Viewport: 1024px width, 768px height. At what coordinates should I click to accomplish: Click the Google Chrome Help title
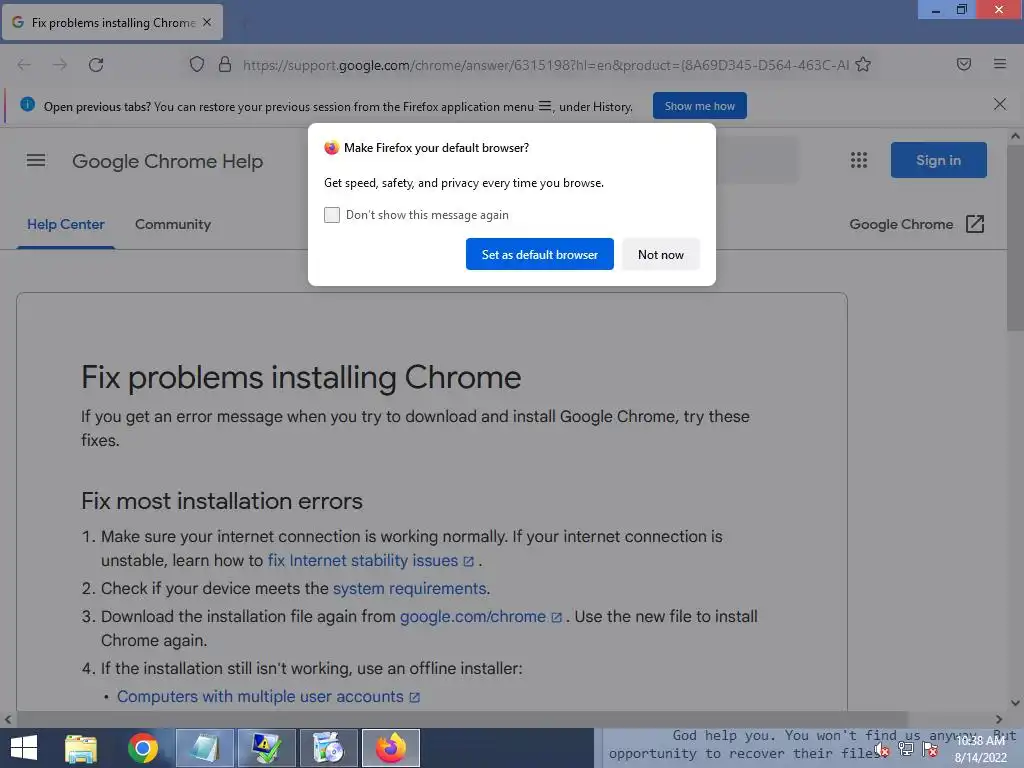pos(167,161)
